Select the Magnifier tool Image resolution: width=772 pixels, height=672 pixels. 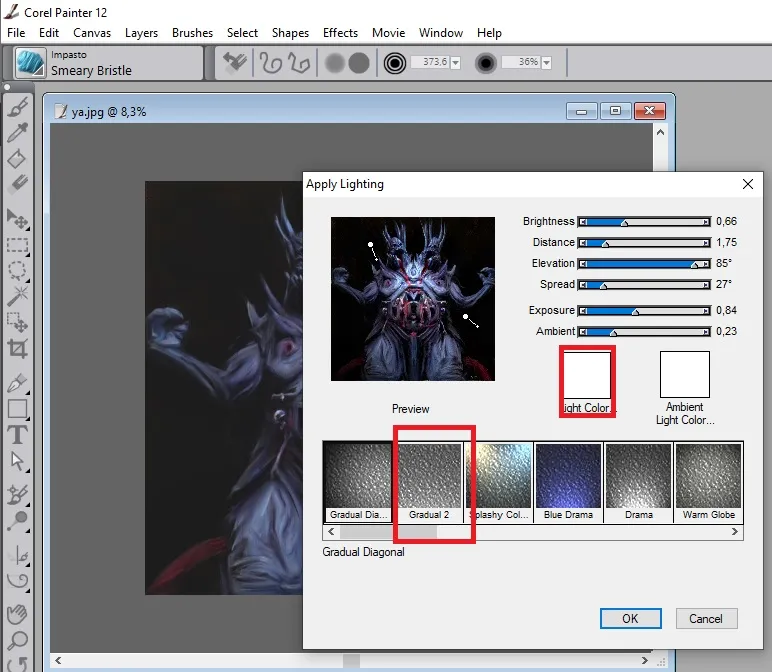point(17,640)
